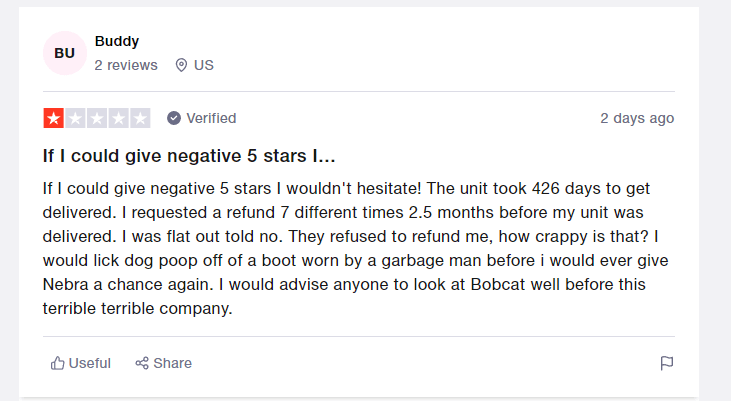
Task: Click the fourth grey rating star
Action: pos(118,118)
